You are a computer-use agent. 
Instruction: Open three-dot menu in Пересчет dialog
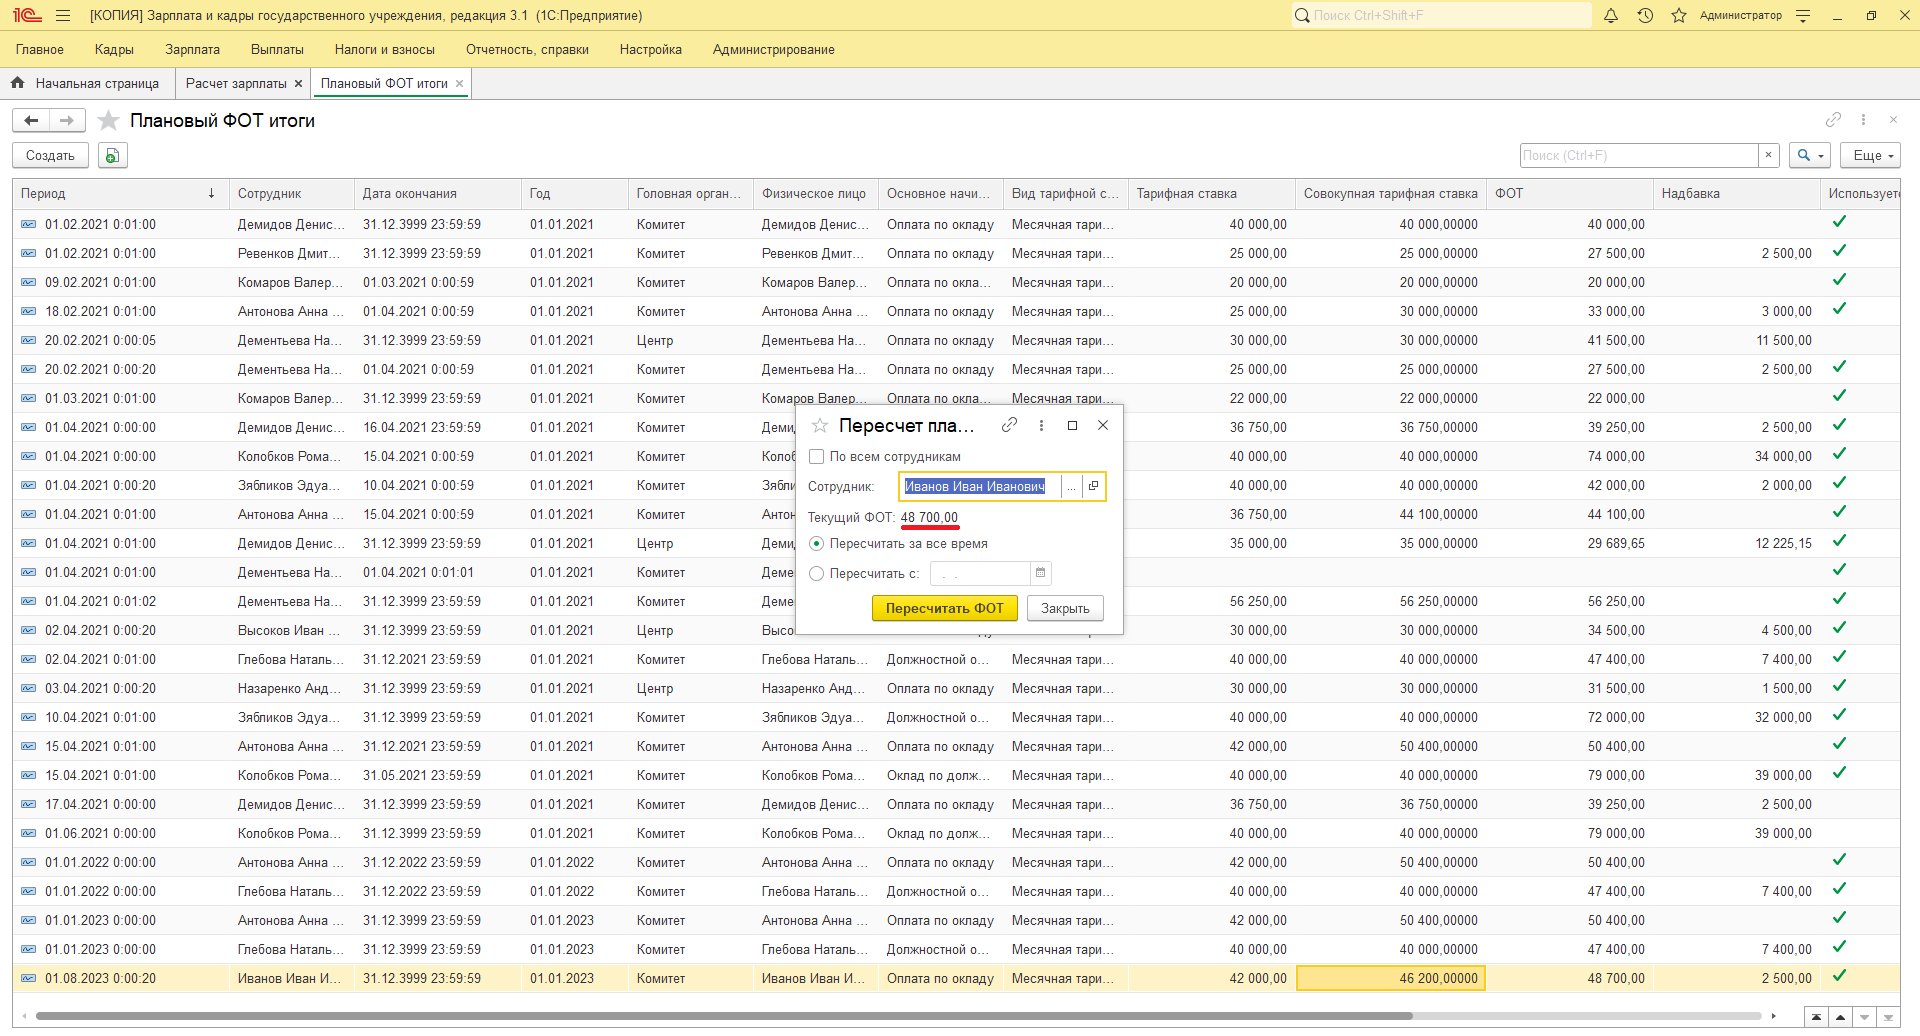point(1041,425)
